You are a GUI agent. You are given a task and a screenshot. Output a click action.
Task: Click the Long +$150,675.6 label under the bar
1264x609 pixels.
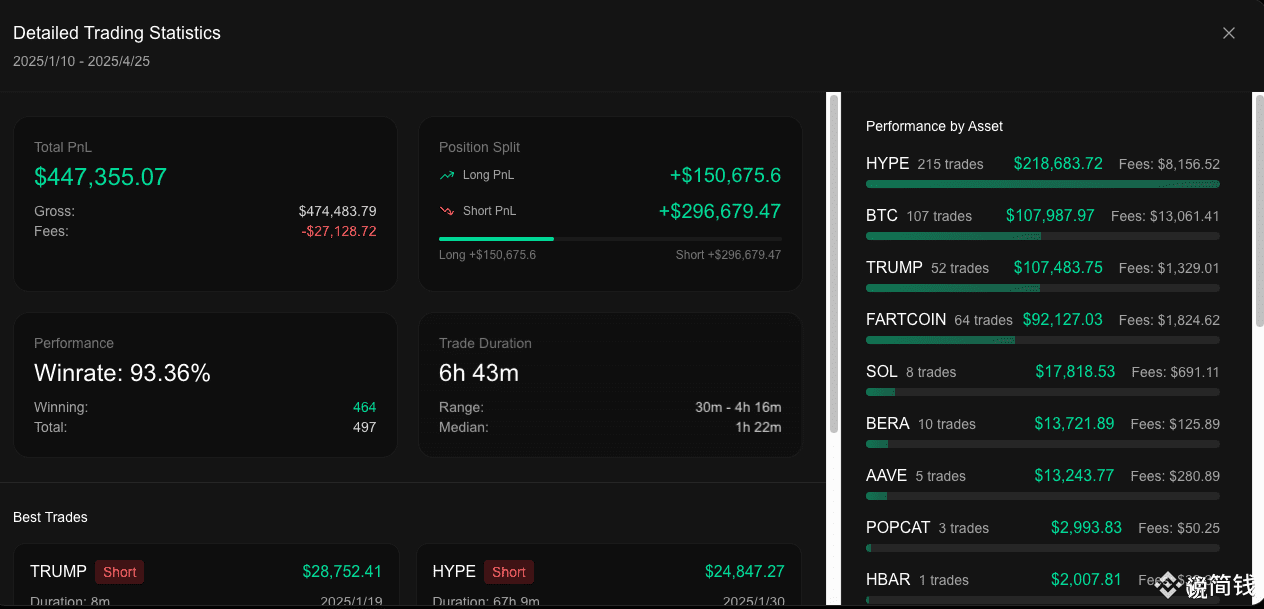click(487, 255)
